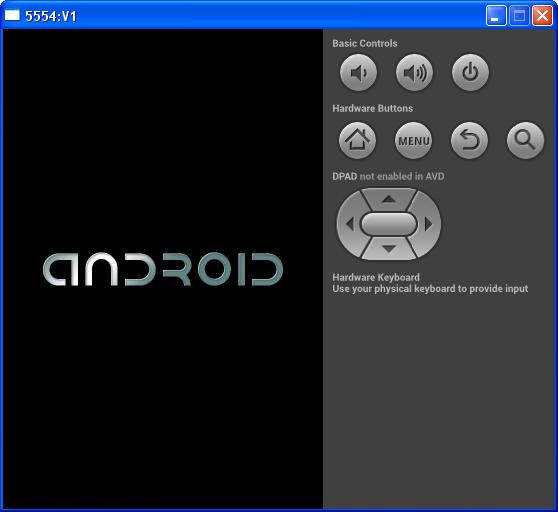Click 'Use your physical keyboard to provide input'
The height and width of the screenshot is (512, 558).
[430, 289]
